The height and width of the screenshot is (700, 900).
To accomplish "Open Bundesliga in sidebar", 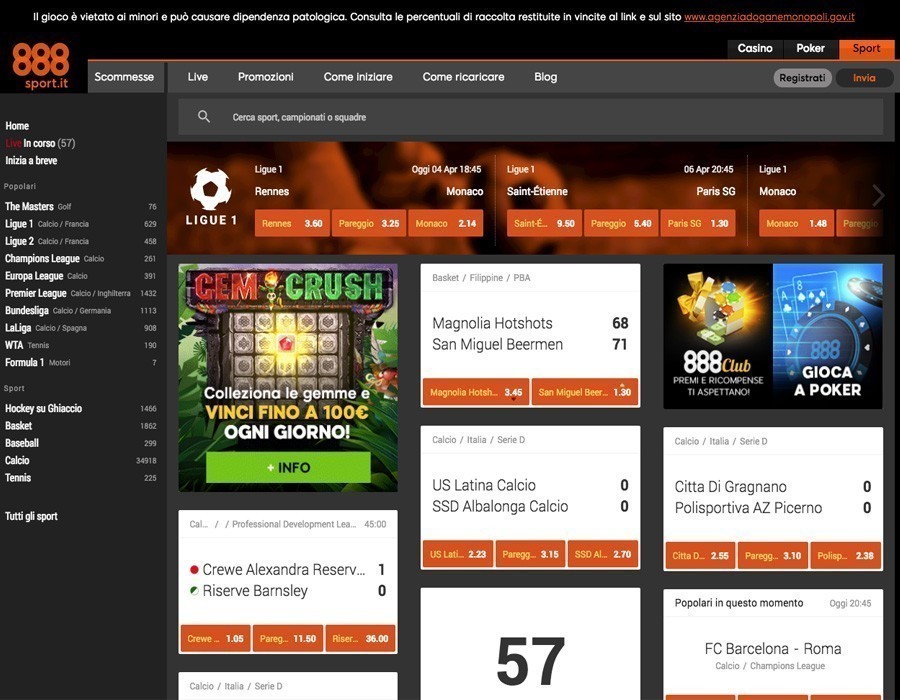I will (x=80, y=310).
